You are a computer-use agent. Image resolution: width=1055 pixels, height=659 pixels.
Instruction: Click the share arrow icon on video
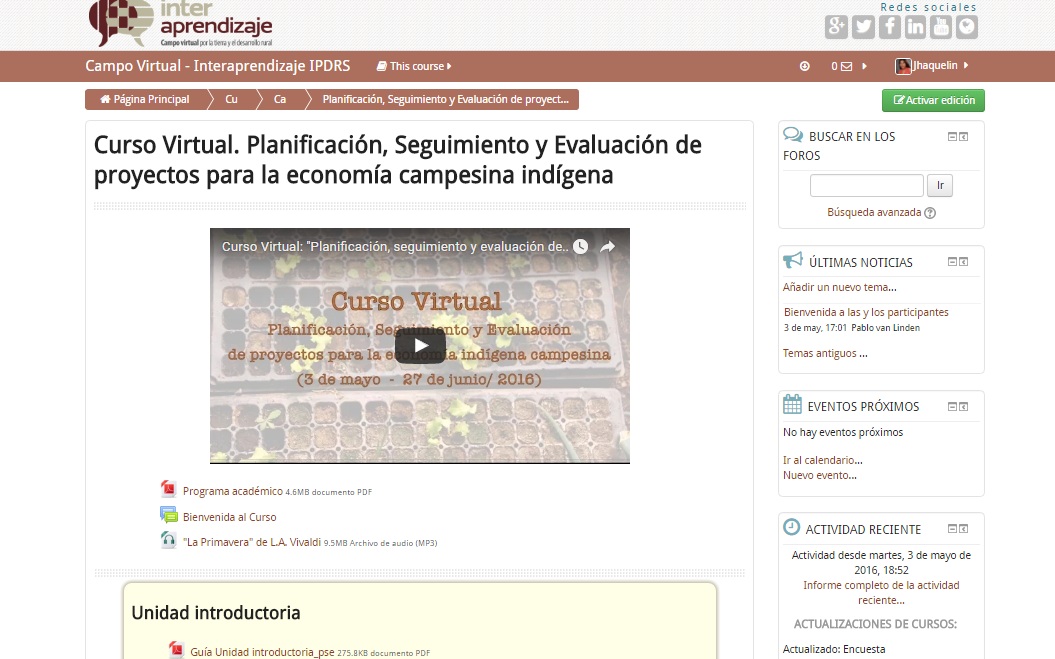(608, 246)
